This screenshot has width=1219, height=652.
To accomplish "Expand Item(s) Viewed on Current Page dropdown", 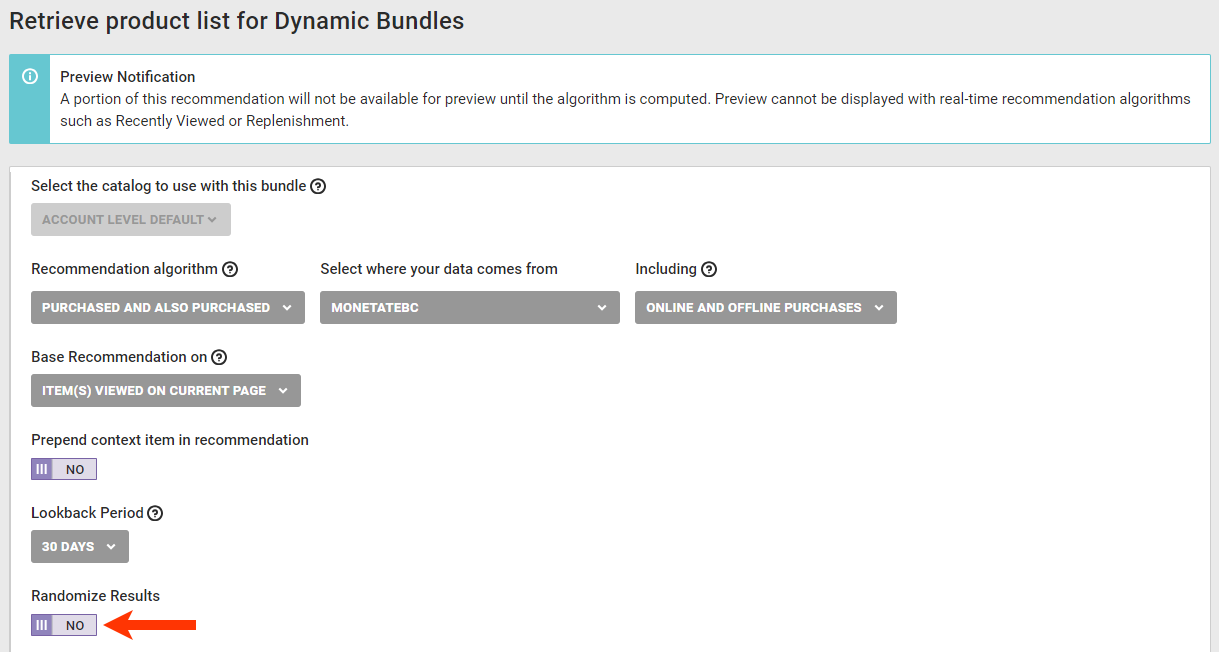I will (x=165, y=391).
